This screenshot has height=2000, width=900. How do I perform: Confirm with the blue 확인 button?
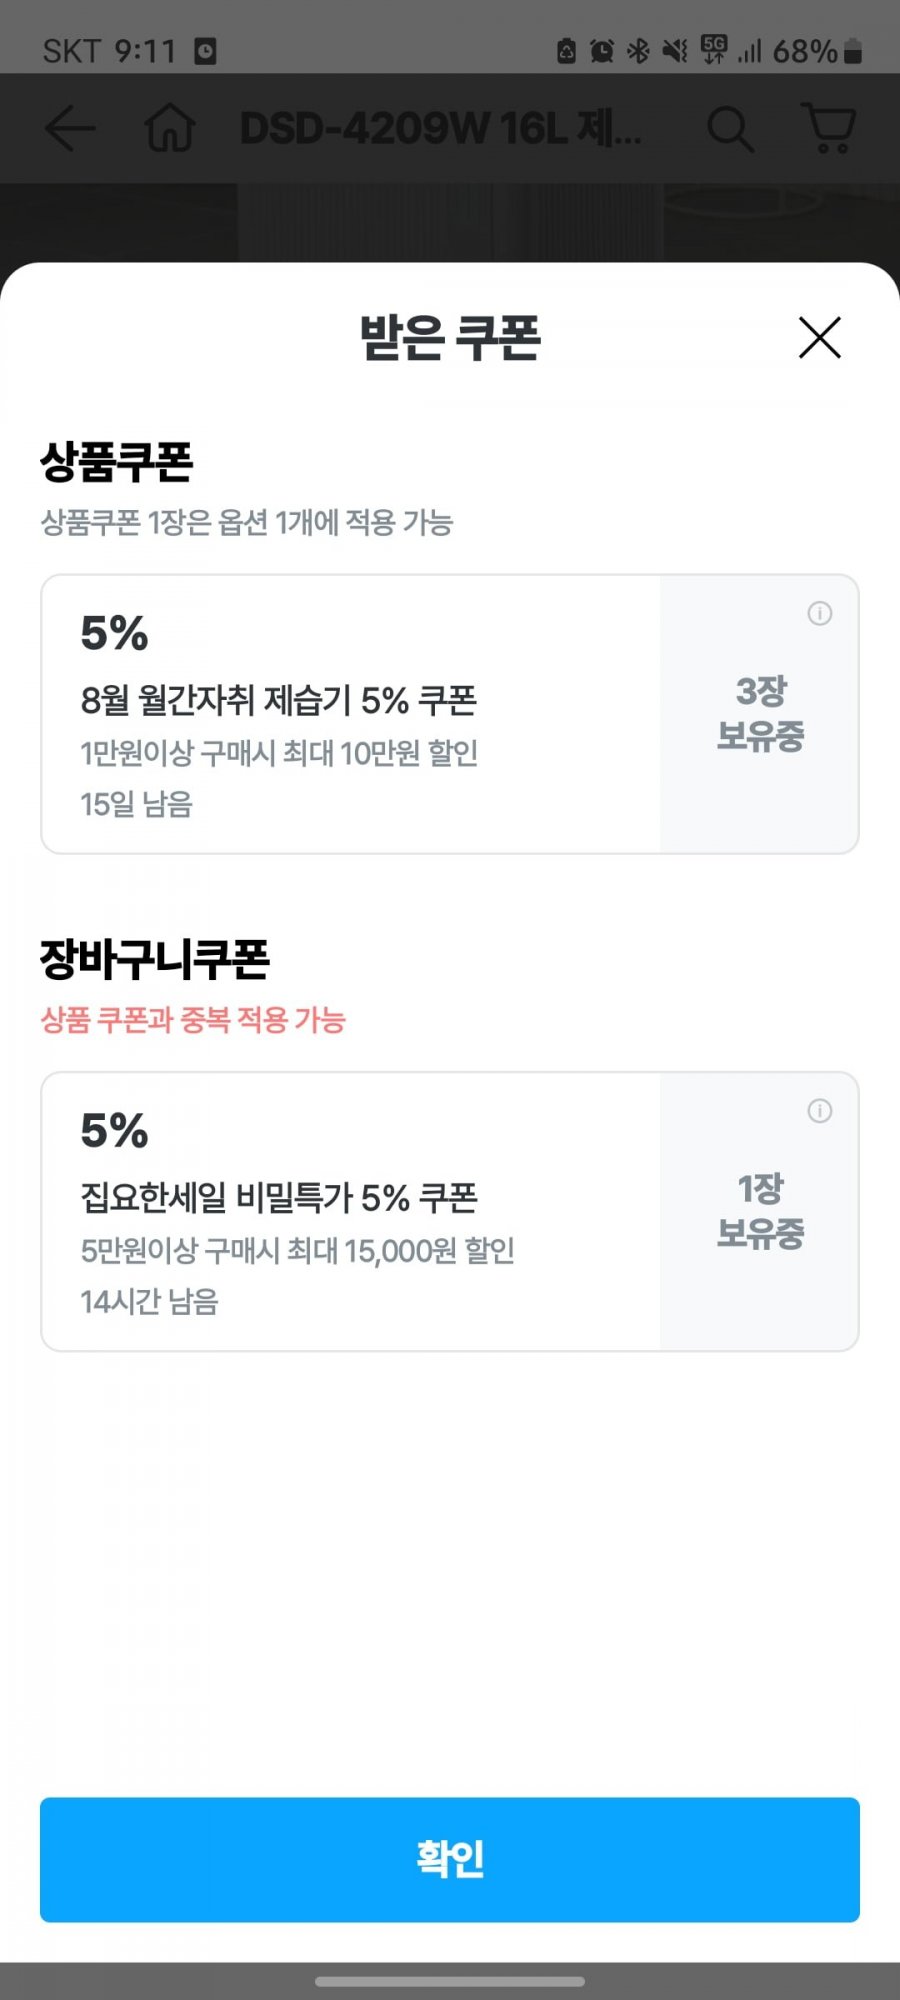[x=450, y=1859]
